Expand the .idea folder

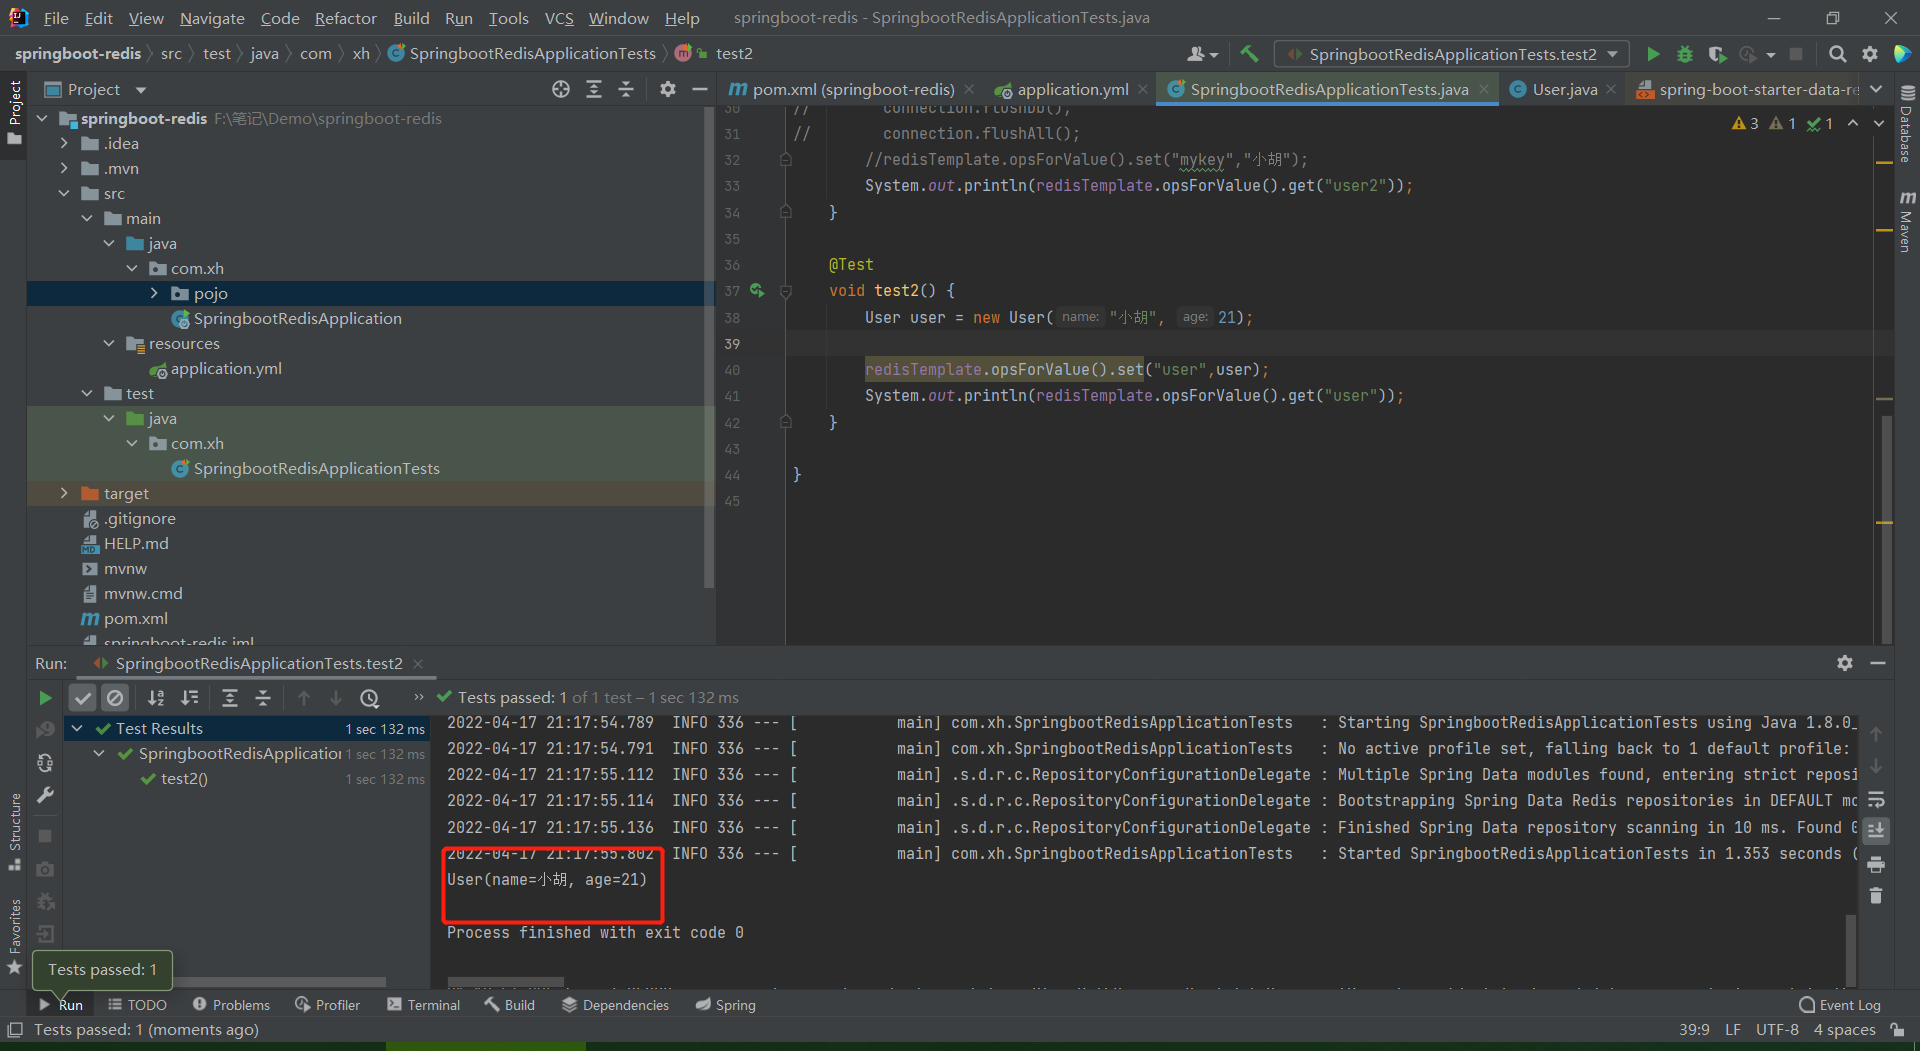[x=64, y=143]
